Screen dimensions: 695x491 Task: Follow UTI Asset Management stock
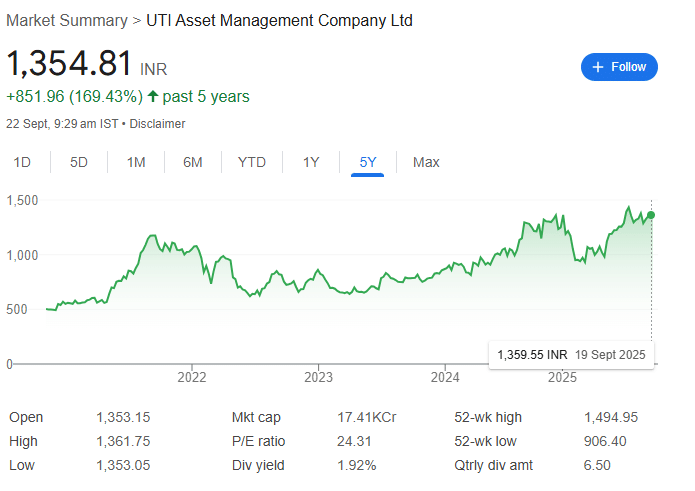619,67
